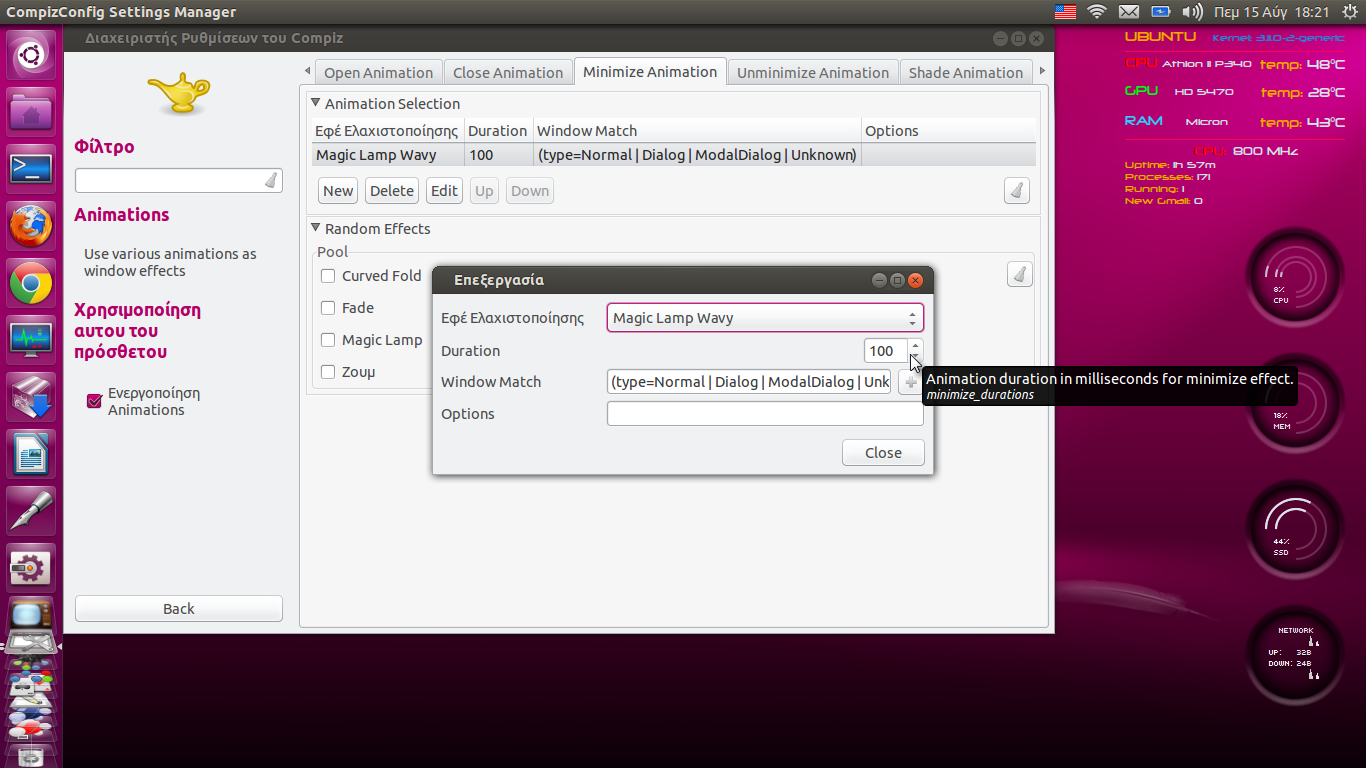Switch to the Close Animation tab
Image resolution: width=1366 pixels, height=768 pixels.
[x=508, y=73]
